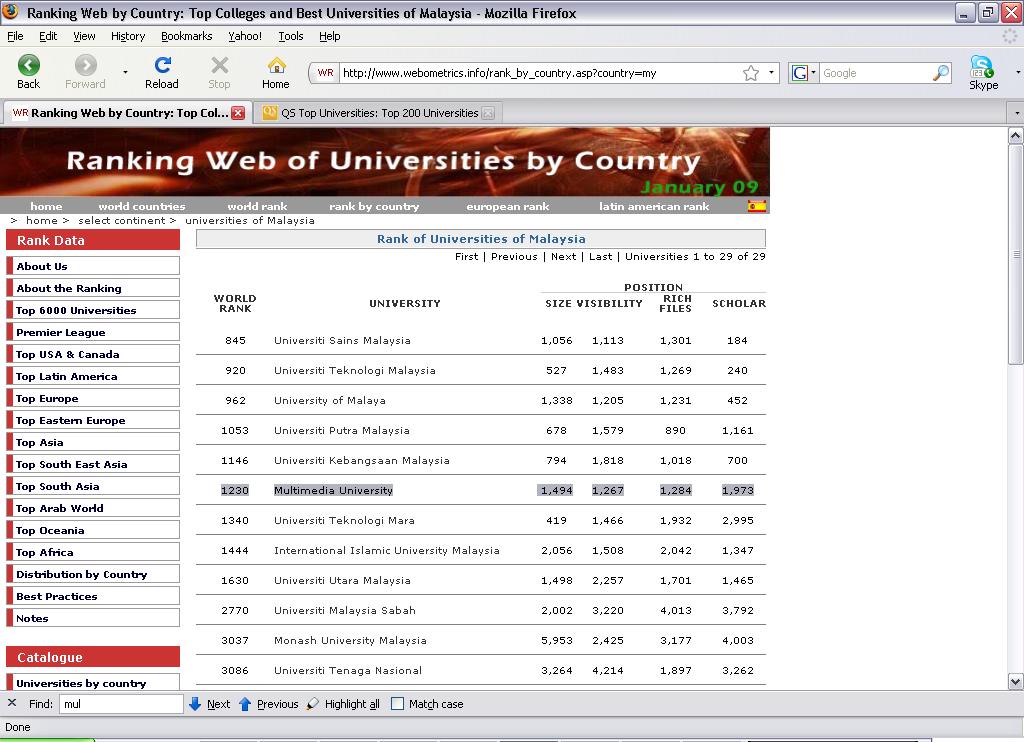Click the WR site icon in address bar
Screen dimensions: 1024x742
(325, 73)
